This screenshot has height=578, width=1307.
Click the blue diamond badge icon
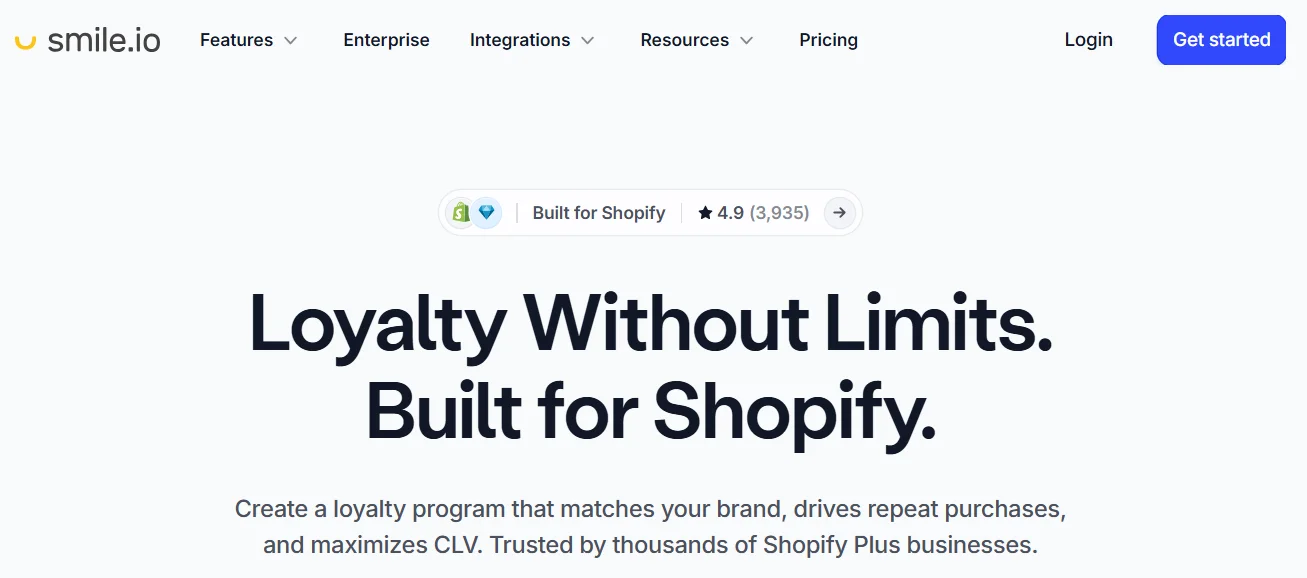487,212
